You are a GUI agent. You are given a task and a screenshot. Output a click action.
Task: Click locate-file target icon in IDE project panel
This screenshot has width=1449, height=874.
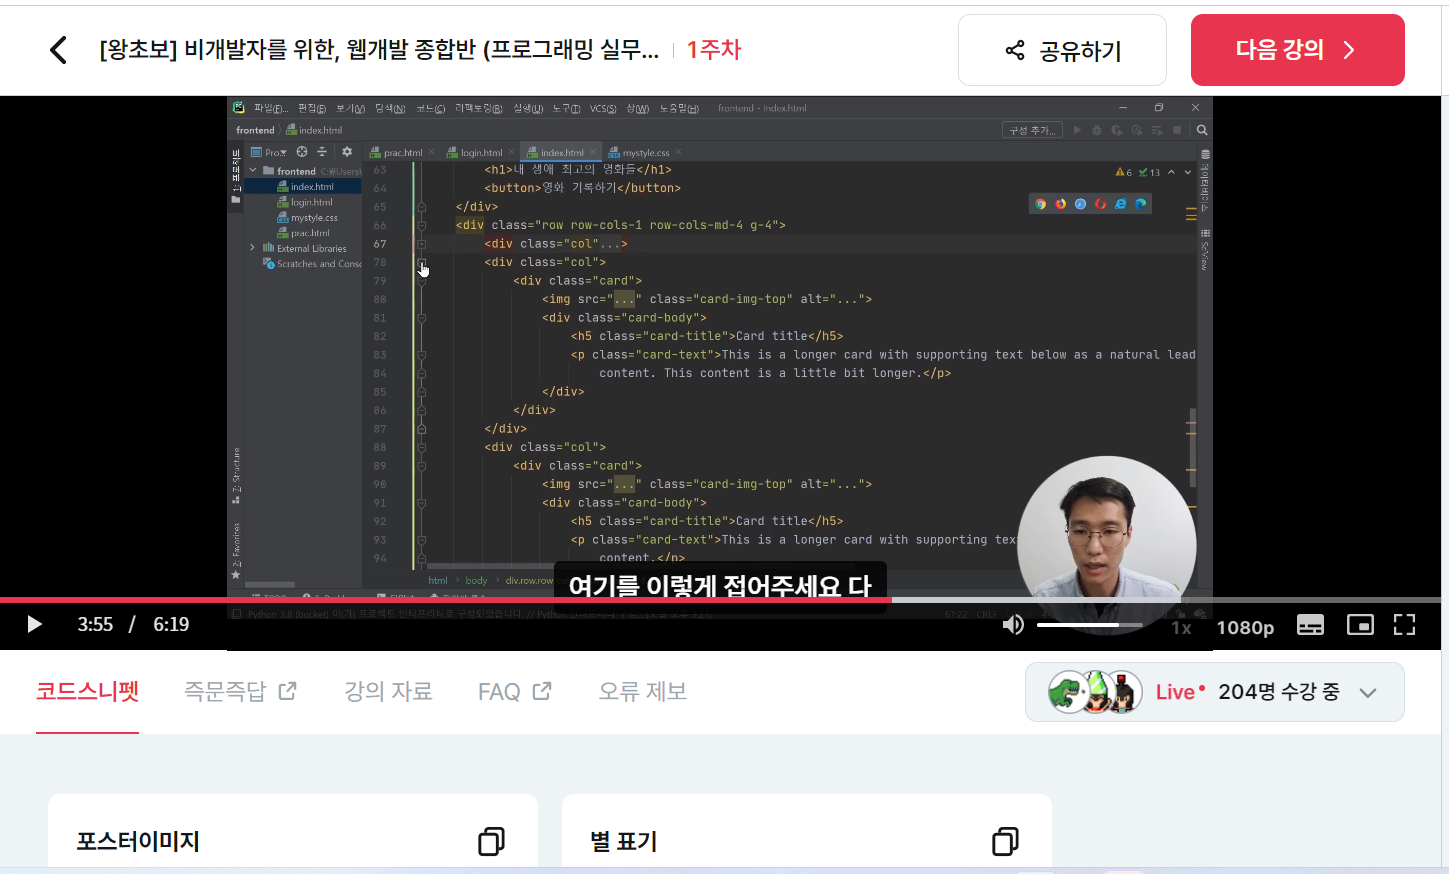302,152
